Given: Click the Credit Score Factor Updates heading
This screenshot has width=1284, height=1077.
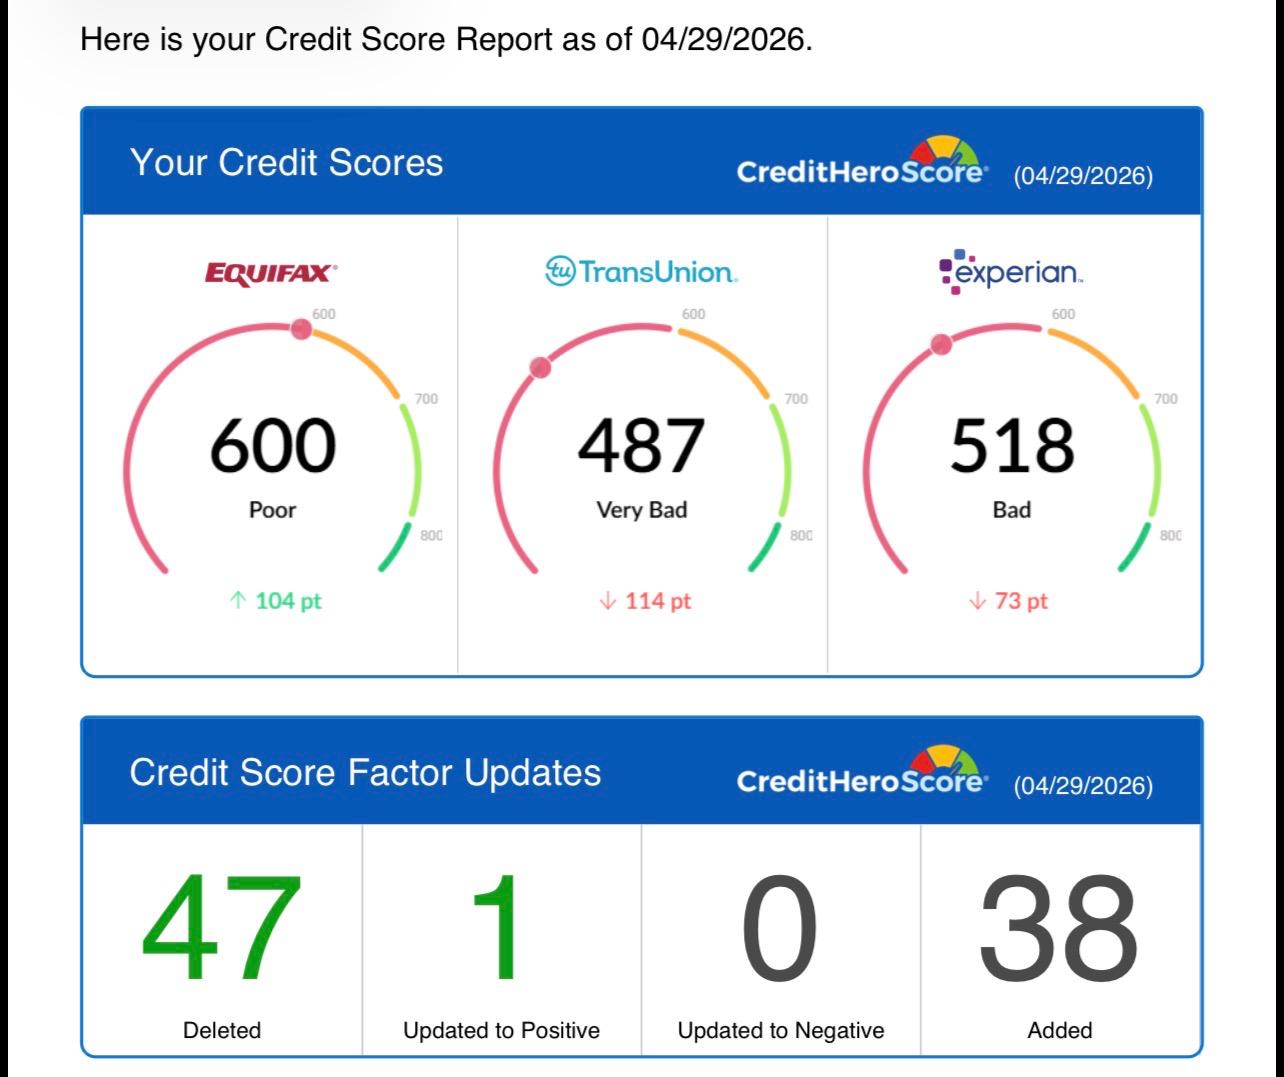Looking at the screenshot, I should (365, 773).
